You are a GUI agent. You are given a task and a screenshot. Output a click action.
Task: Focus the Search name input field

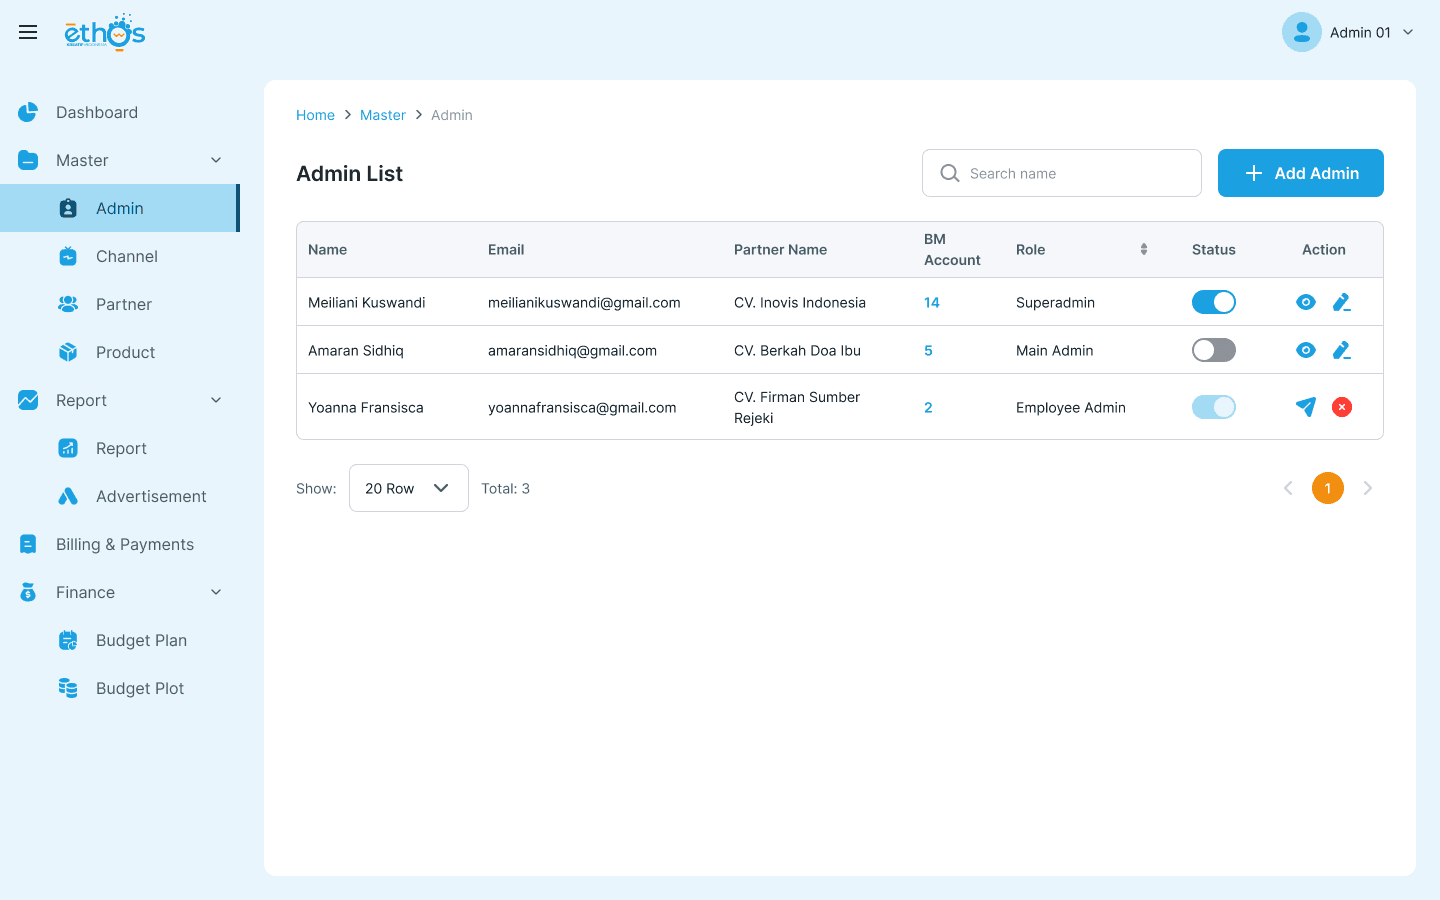tap(1062, 173)
